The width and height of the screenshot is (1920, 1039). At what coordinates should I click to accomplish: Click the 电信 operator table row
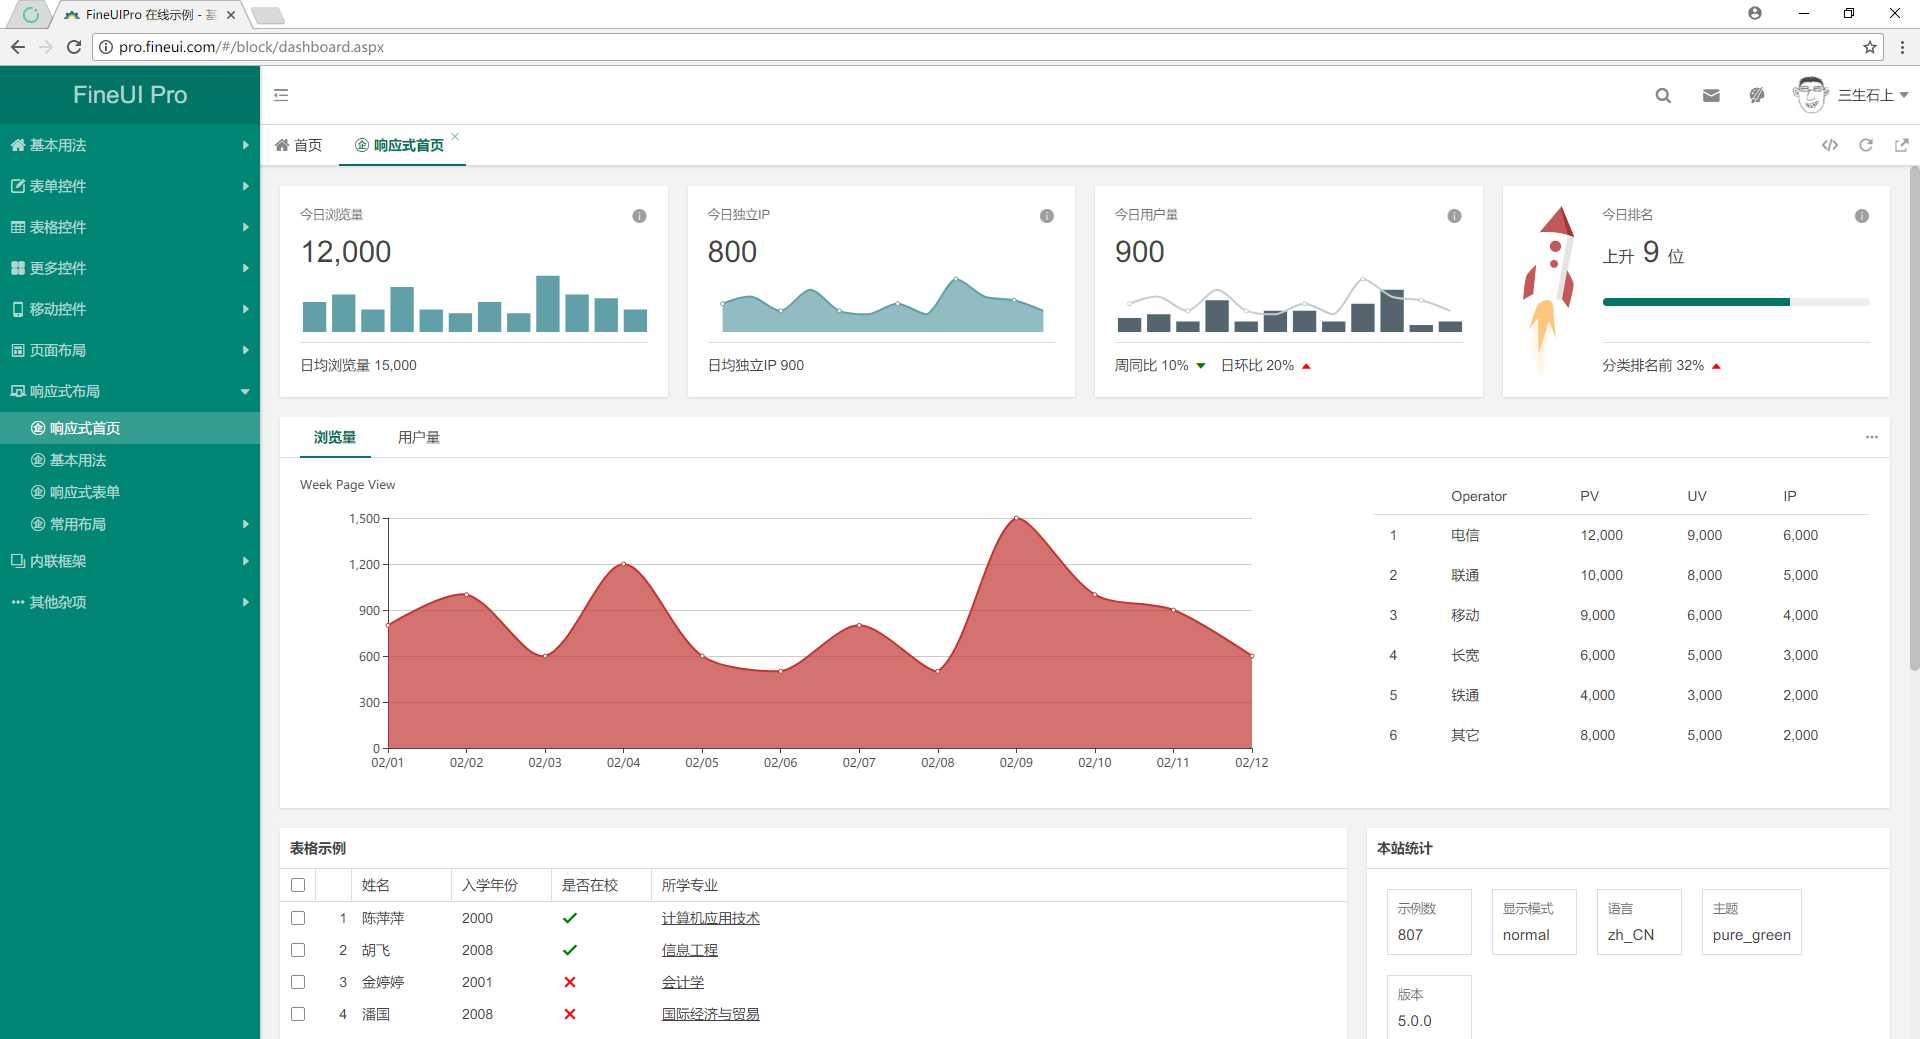click(1621, 535)
